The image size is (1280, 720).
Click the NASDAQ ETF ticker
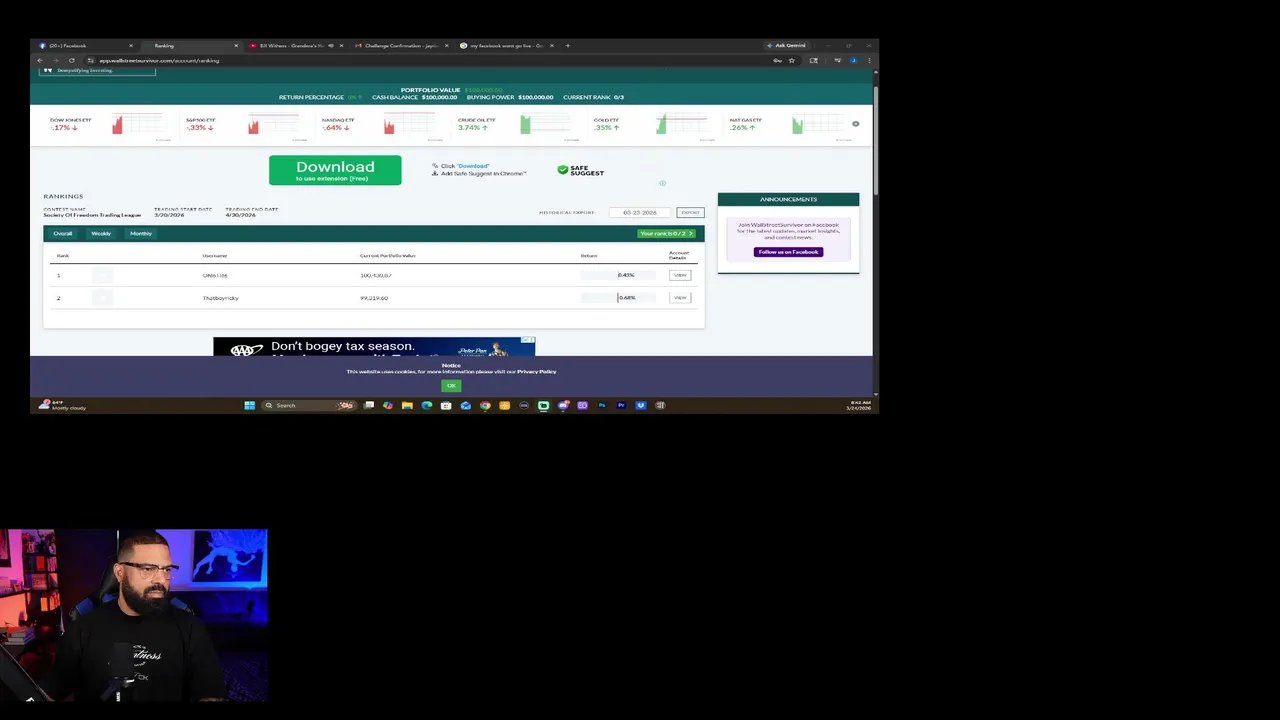tap(338, 124)
